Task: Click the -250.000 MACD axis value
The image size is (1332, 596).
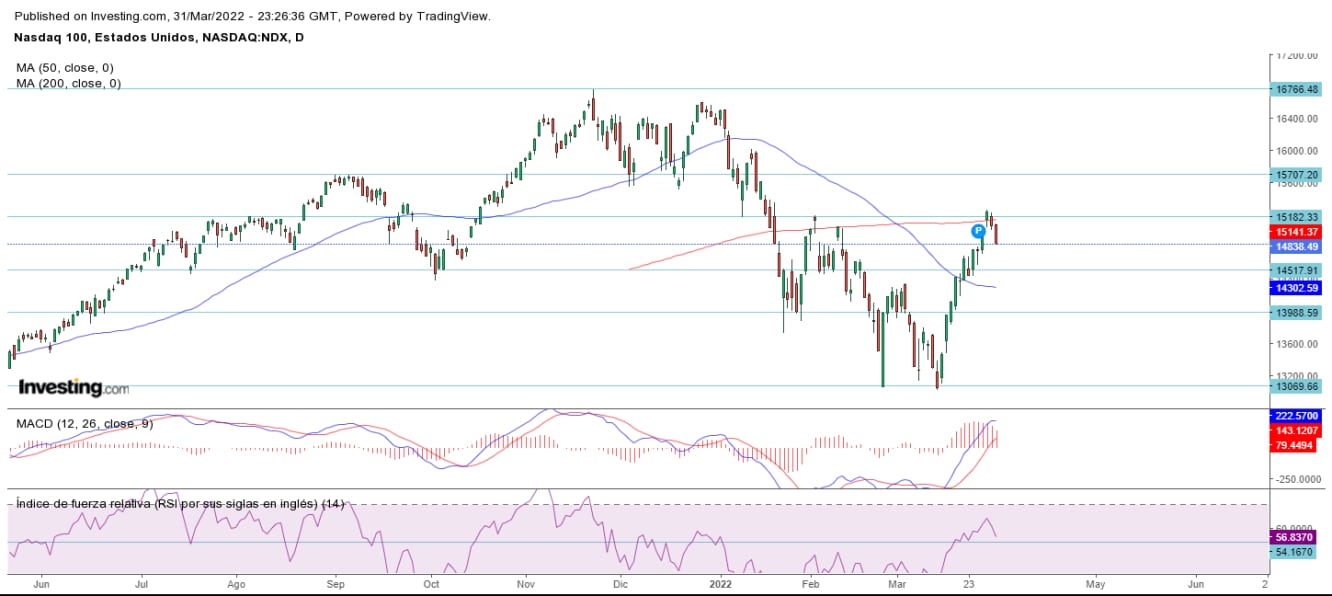Action: pos(1297,479)
